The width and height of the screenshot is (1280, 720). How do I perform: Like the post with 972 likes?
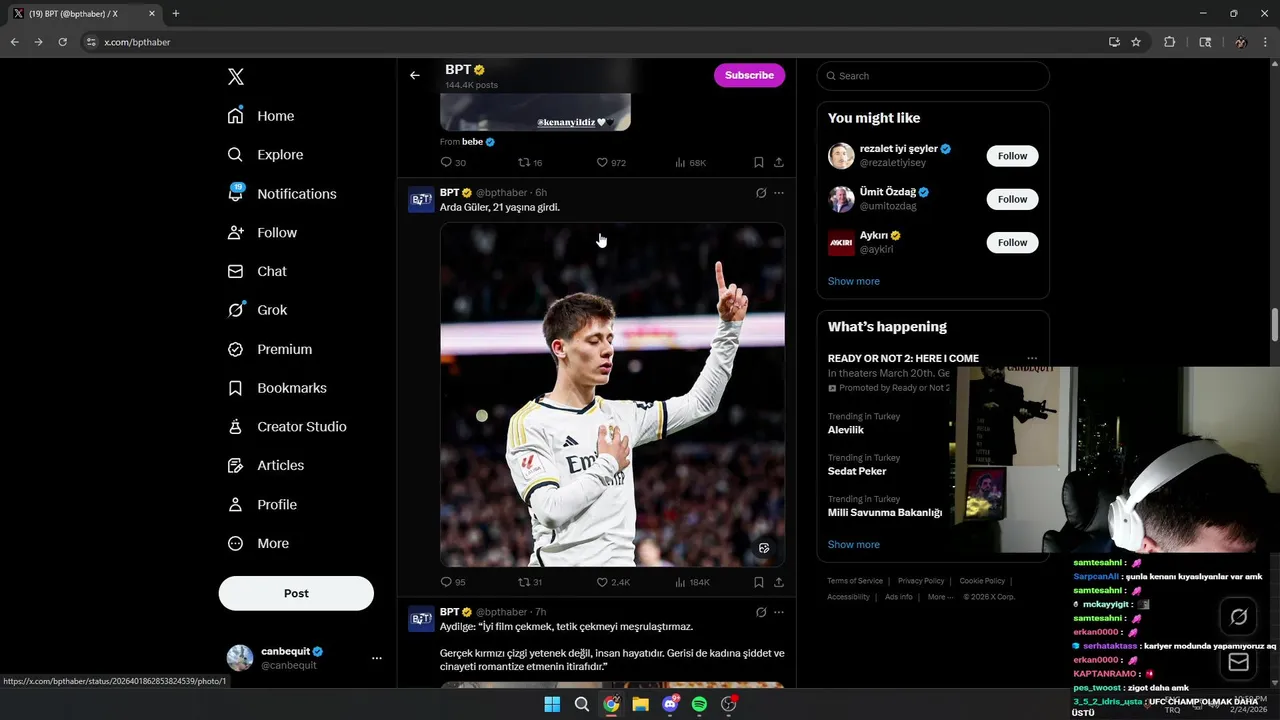pyautogui.click(x=610, y=162)
